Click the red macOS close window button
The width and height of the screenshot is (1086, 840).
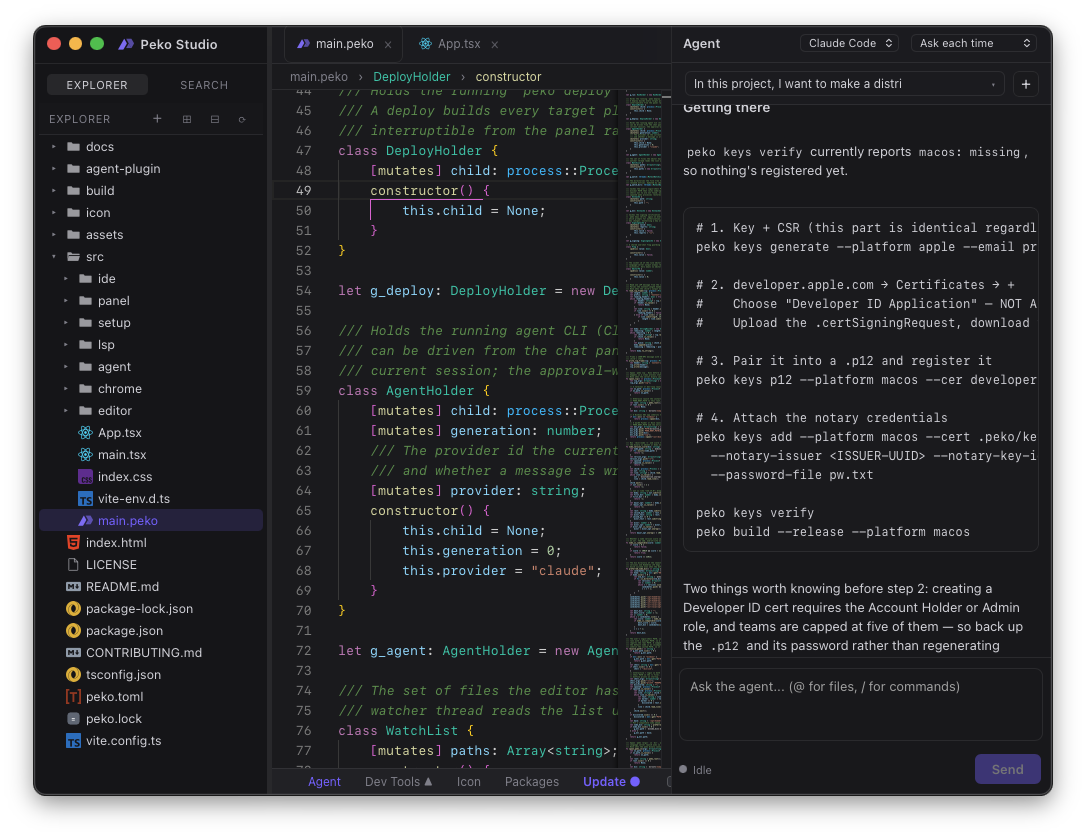click(53, 44)
